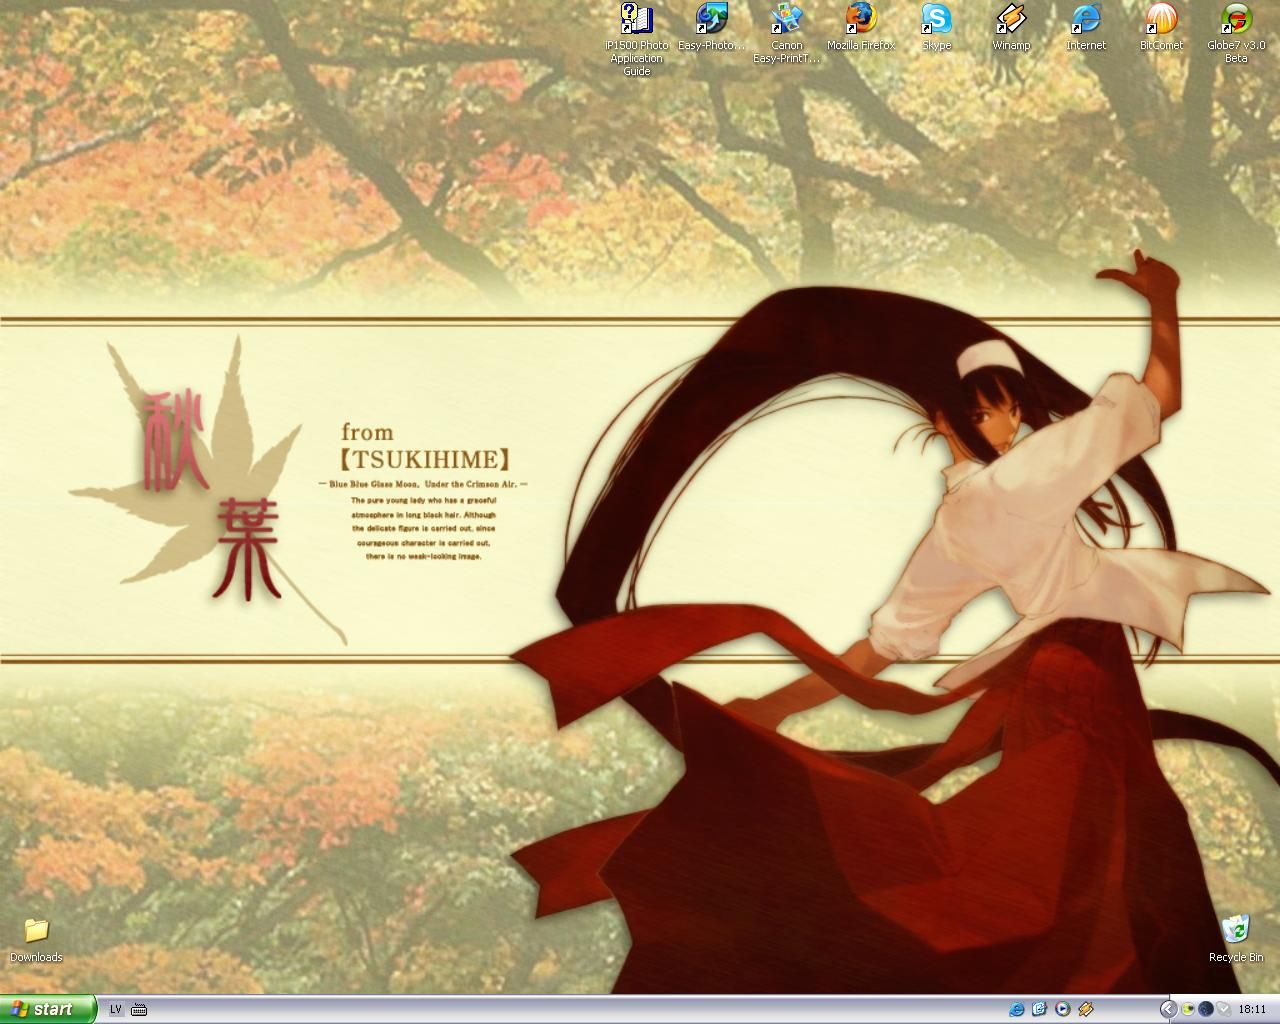Screen dimensions: 1280x1024
Task: Launch Windows Media Player from quick launch
Action: 1062,1009
